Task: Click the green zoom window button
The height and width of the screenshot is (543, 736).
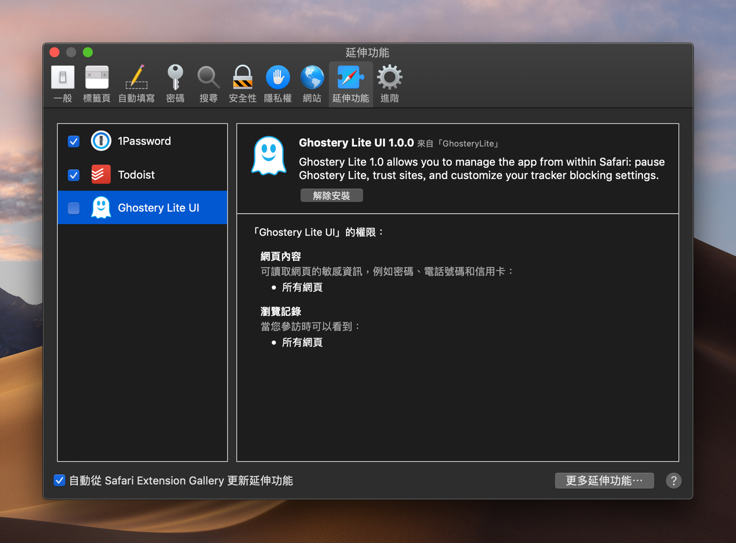Action: click(x=88, y=52)
